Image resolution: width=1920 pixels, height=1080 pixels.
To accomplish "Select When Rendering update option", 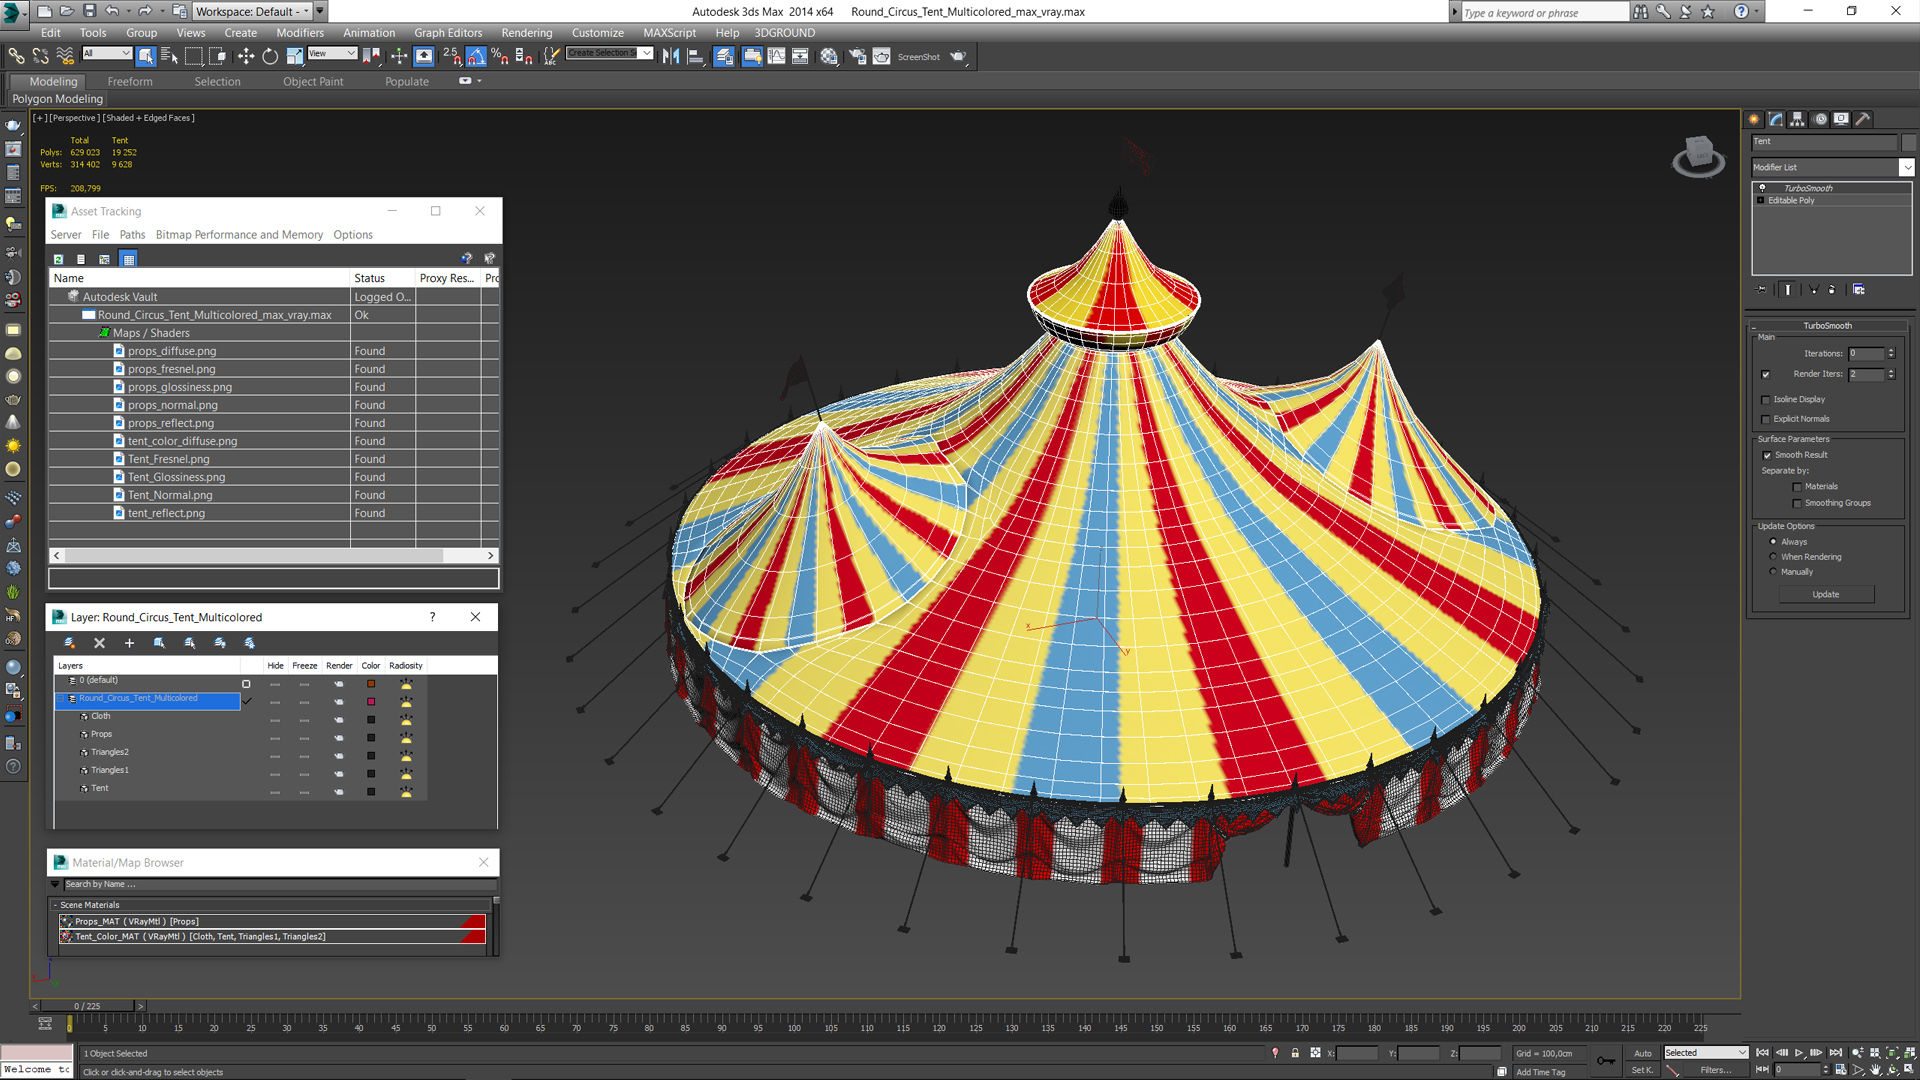I will (x=1773, y=557).
